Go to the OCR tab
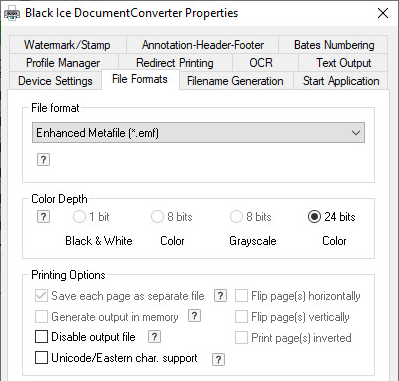This screenshot has width=399, height=381. 261,63
